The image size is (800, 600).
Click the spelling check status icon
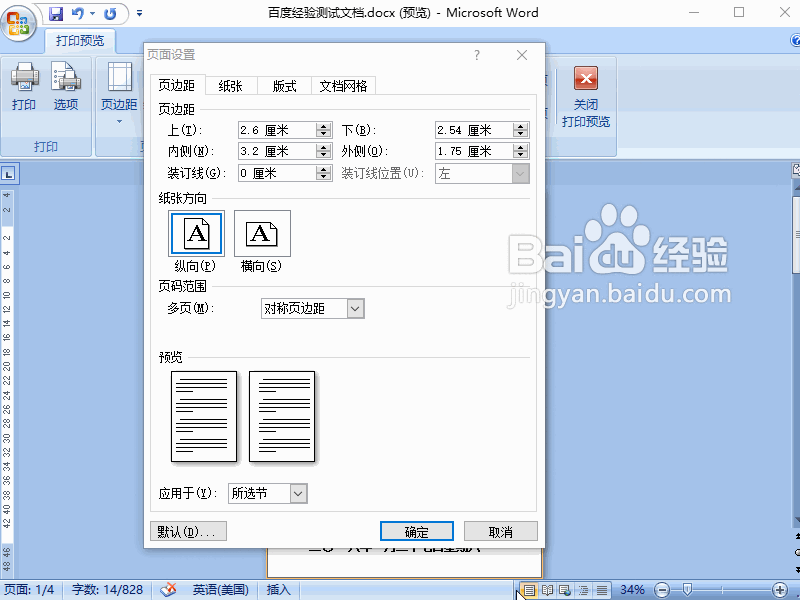coord(168,590)
